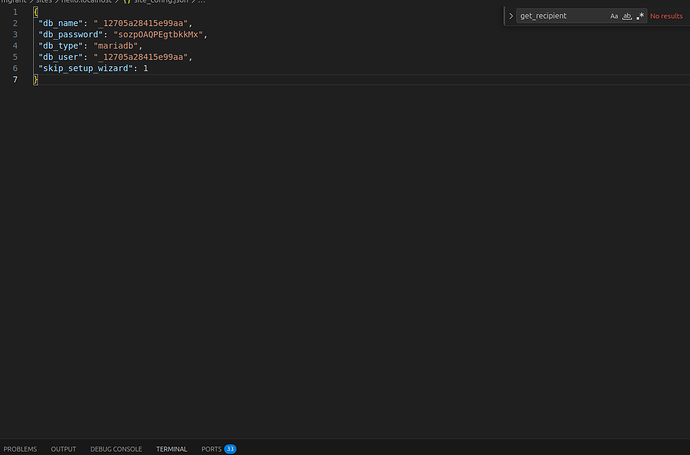Open the DEBUG CONSOLE tab
This screenshot has height=455, width=690.
coord(116,449)
